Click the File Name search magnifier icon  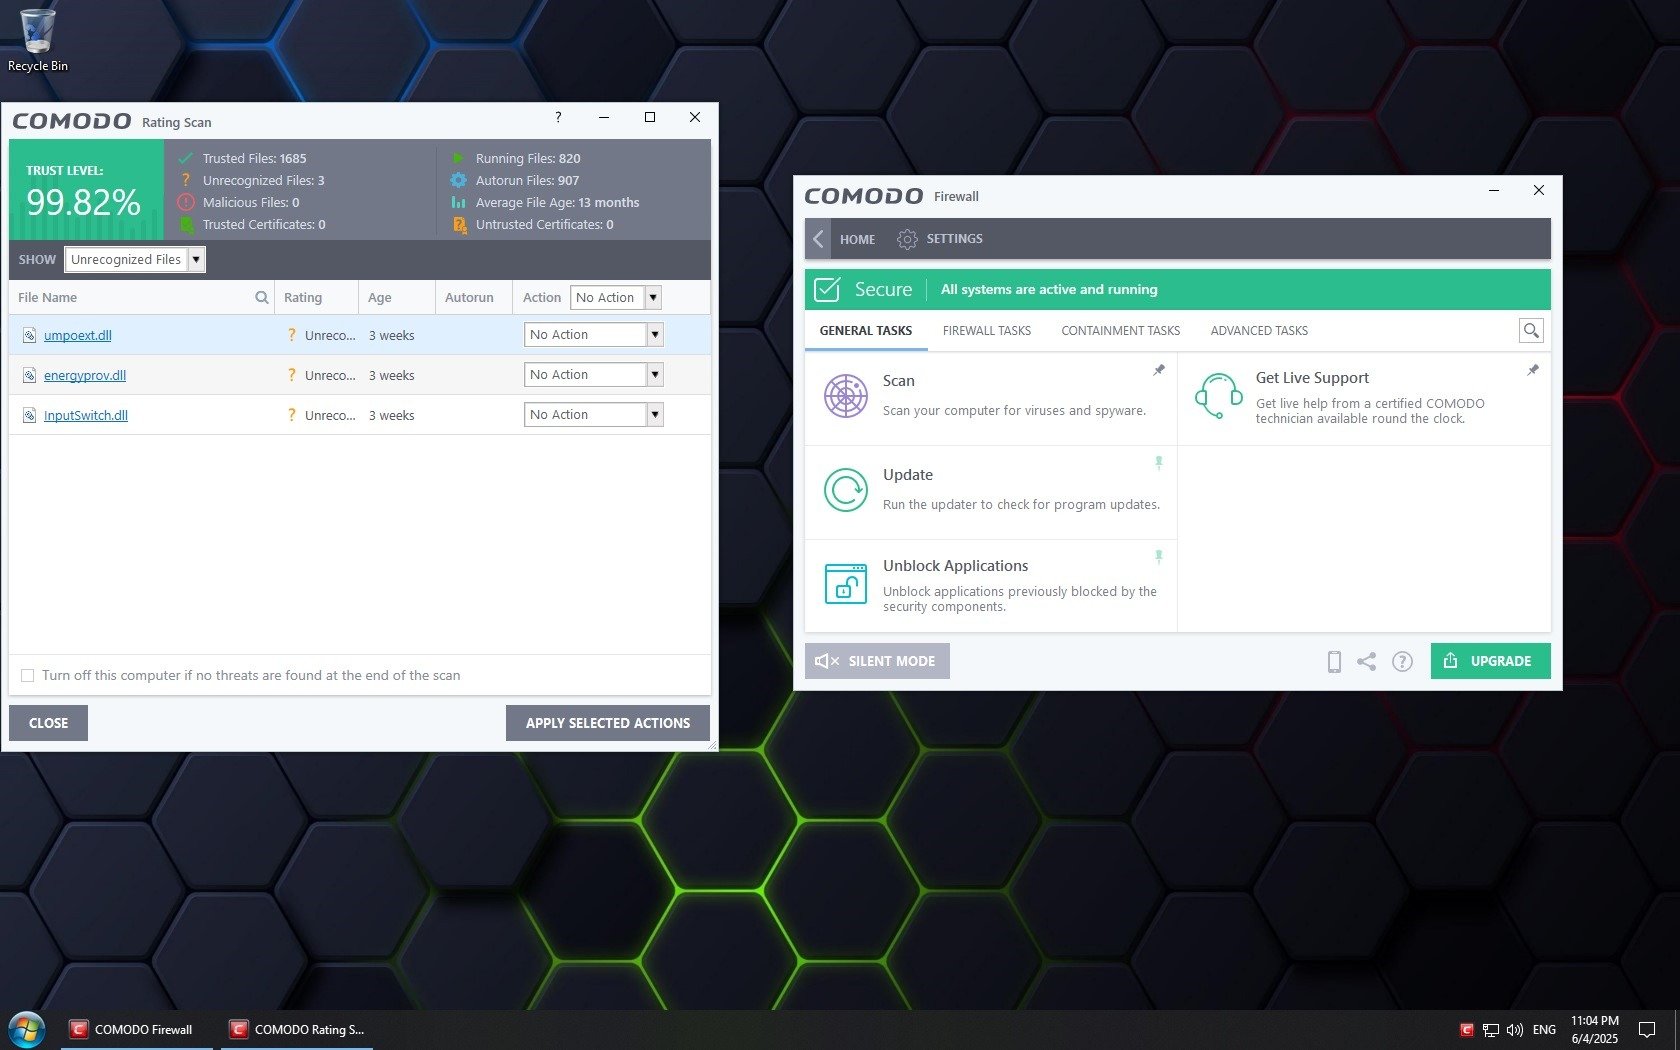[262, 297]
